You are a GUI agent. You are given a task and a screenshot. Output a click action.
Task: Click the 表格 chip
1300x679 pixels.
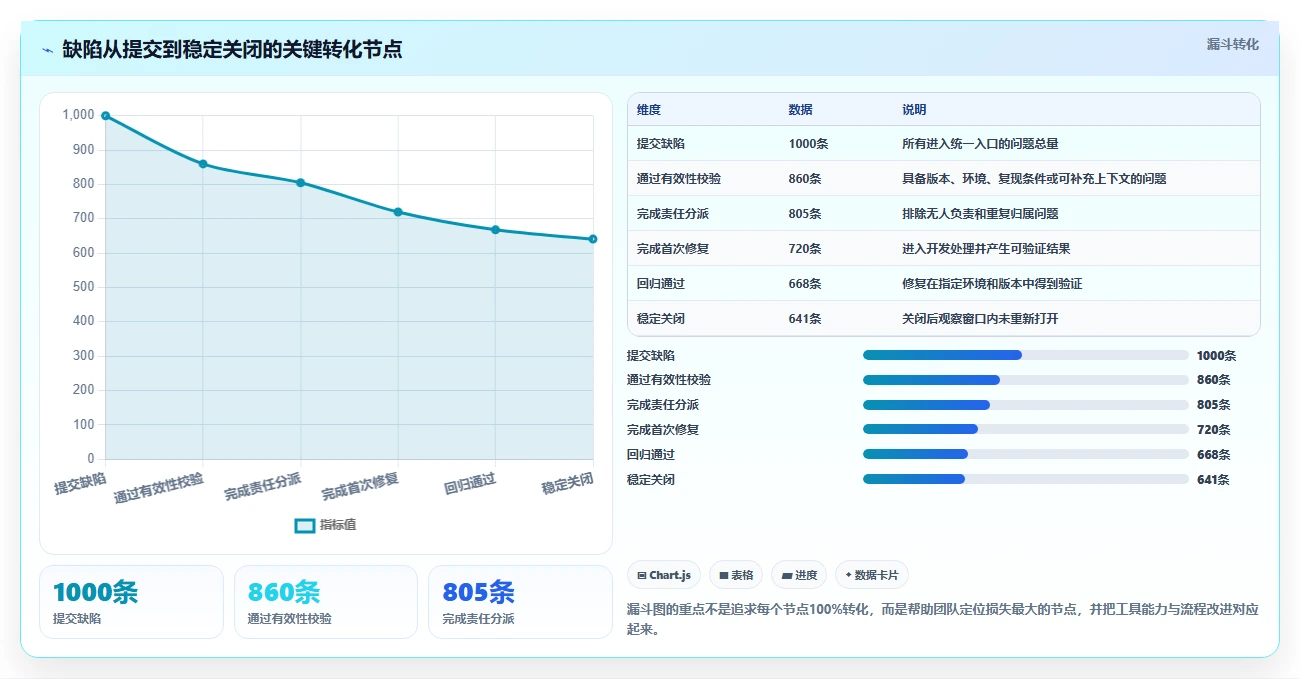click(x=735, y=575)
